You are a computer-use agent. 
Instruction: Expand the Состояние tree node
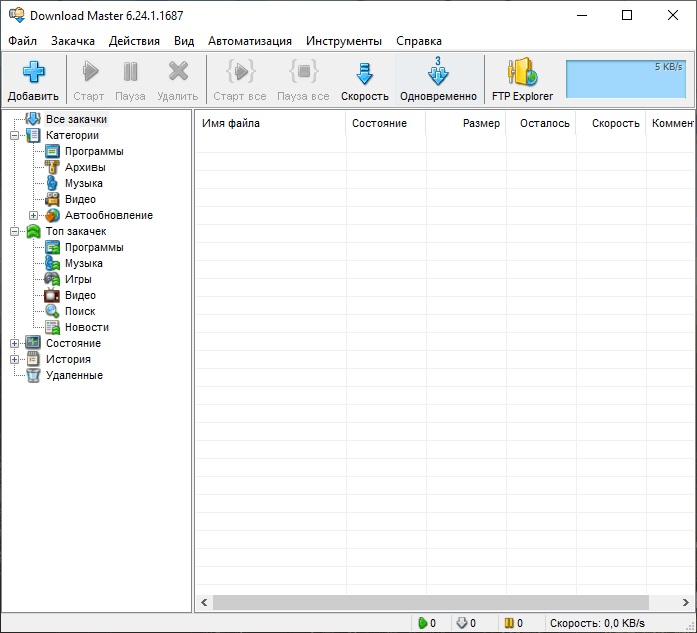point(15,343)
